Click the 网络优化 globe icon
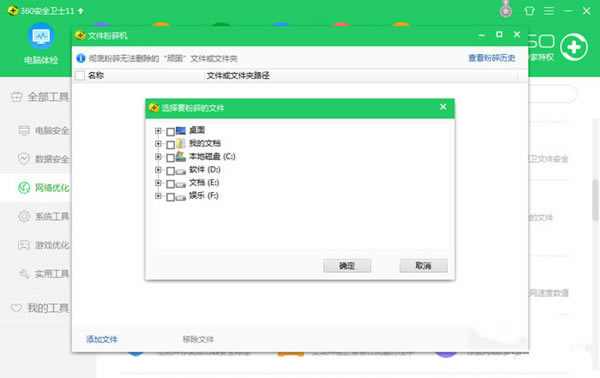The image size is (600, 378). [24, 187]
